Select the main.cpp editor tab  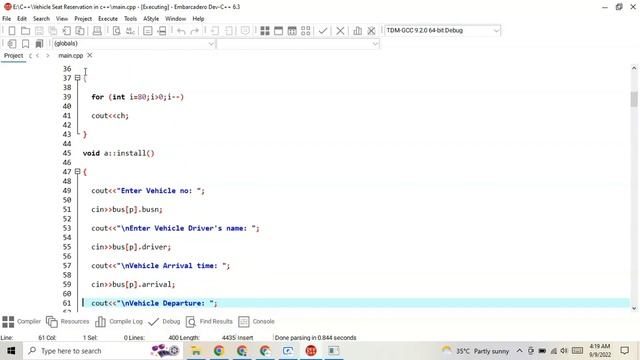pyautogui.click(x=71, y=56)
